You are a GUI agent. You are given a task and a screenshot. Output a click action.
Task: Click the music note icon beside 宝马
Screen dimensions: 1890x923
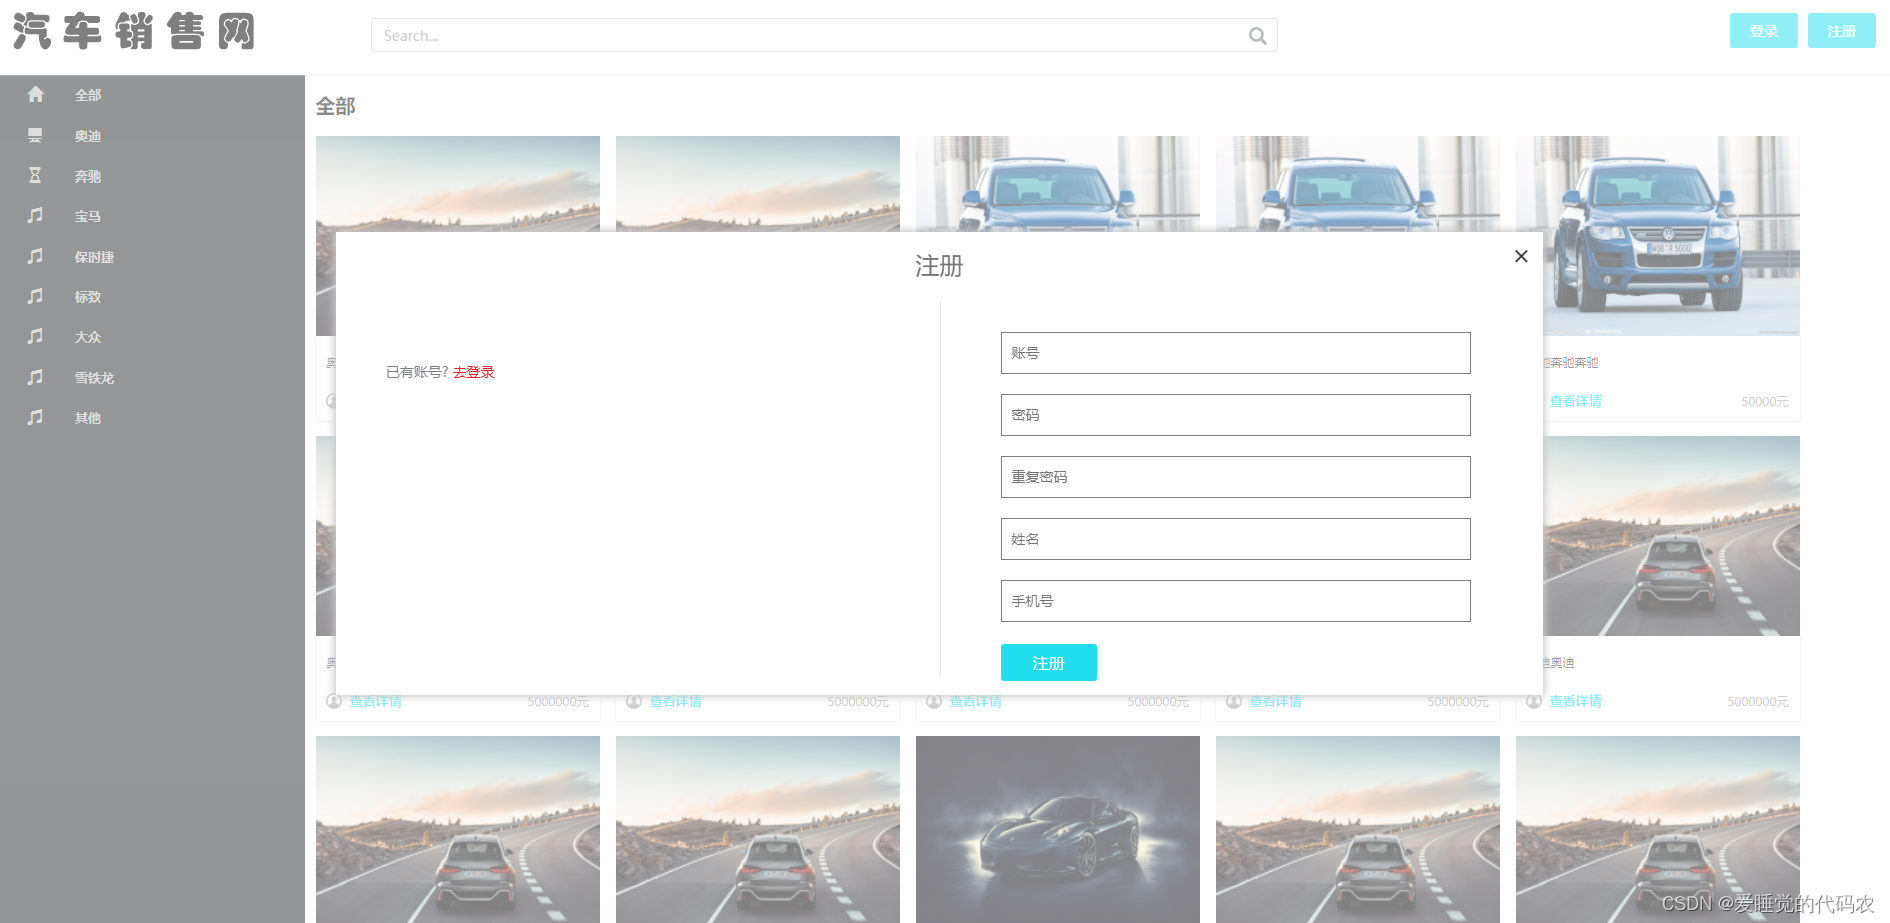point(35,215)
